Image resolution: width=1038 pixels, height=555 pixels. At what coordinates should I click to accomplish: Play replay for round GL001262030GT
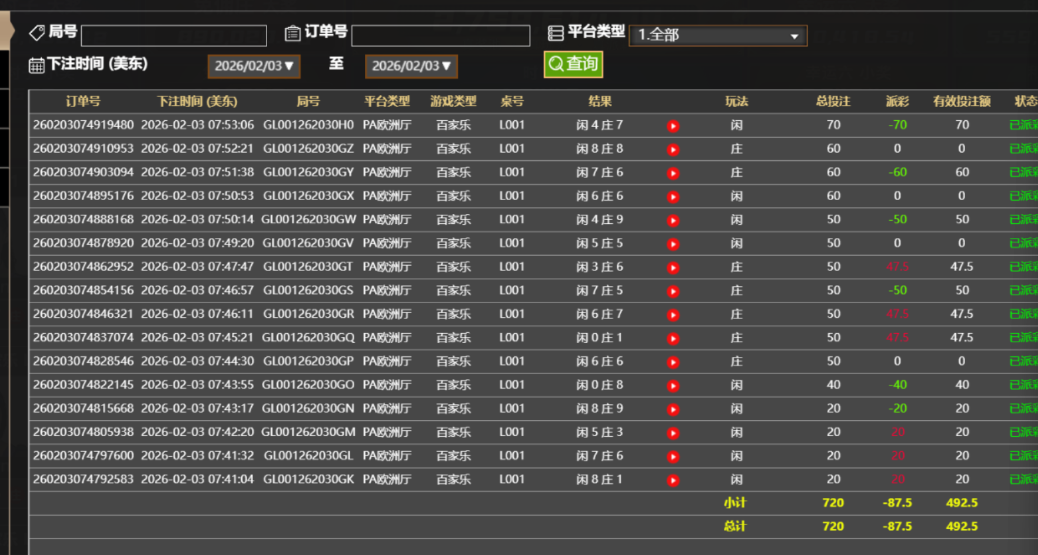pos(673,267)
